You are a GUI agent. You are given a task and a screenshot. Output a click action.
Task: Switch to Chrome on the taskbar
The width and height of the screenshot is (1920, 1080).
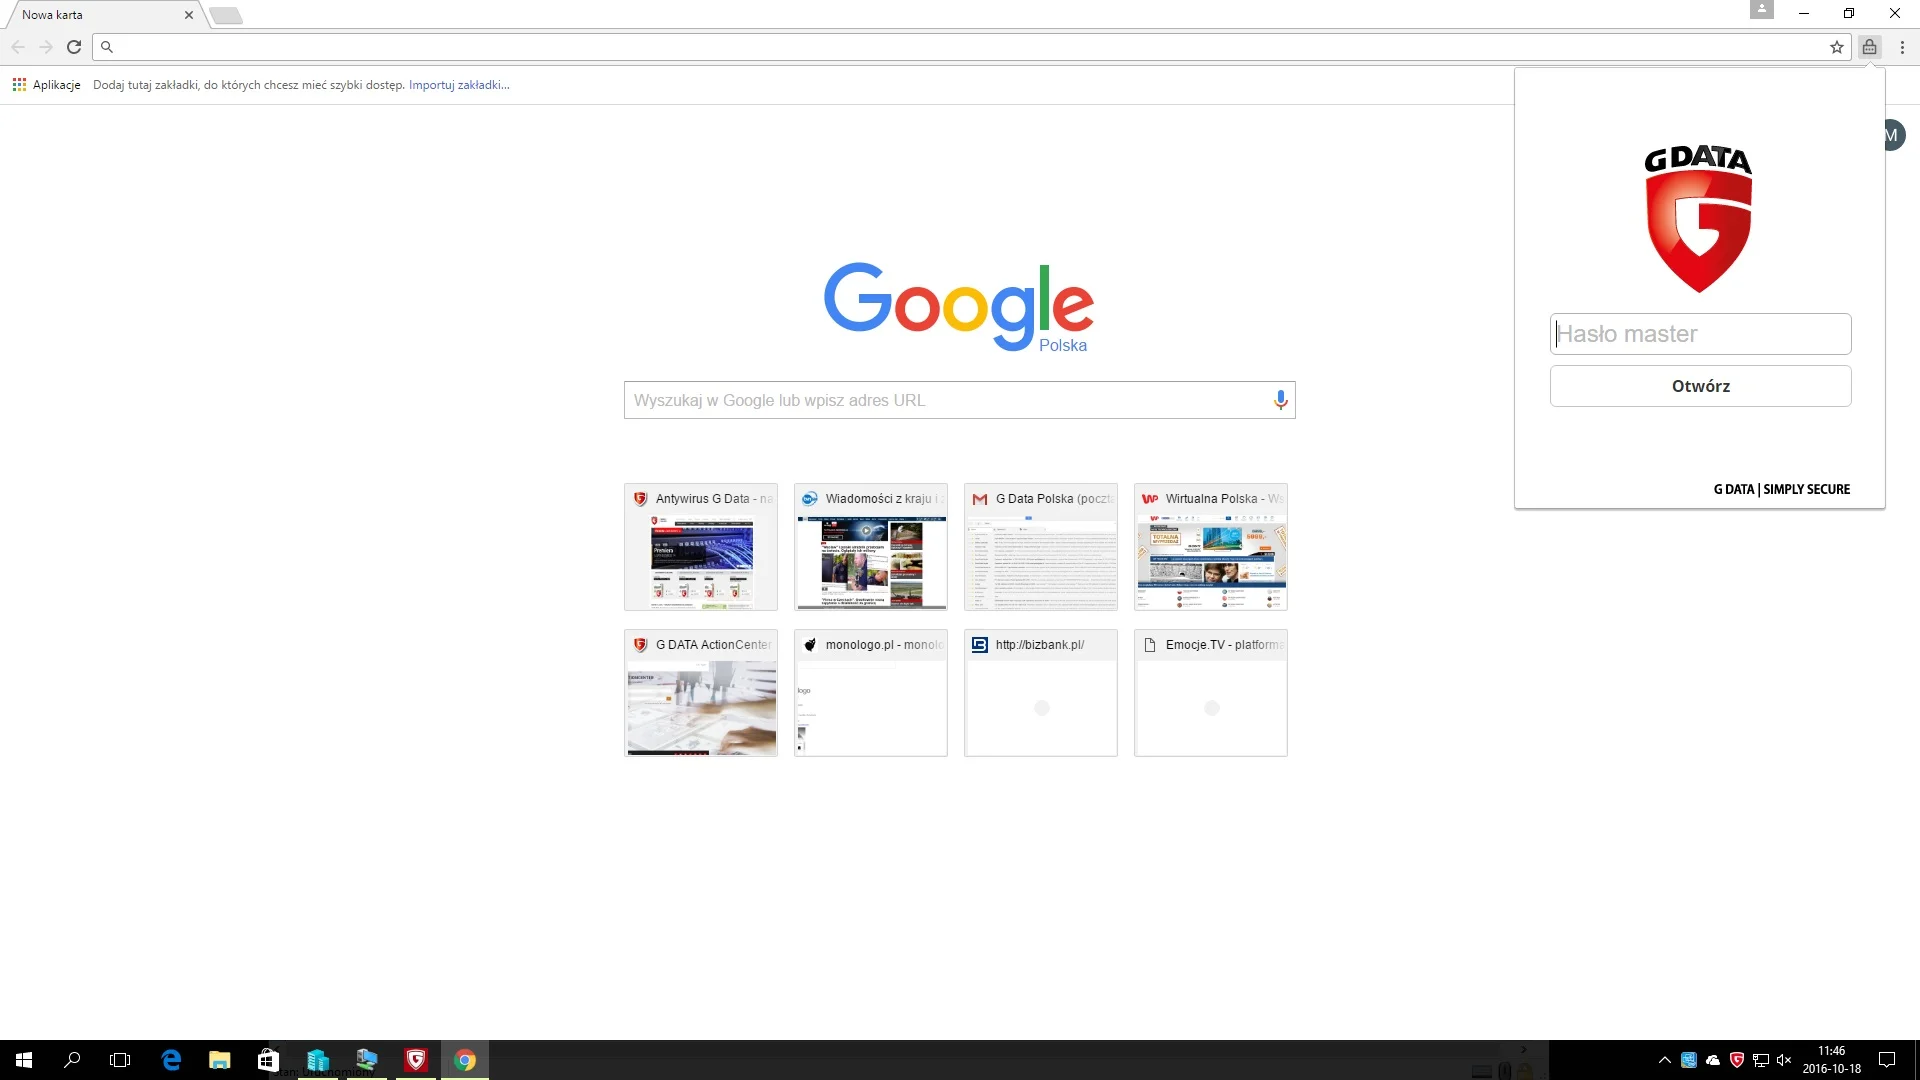tap(465, 1060)
